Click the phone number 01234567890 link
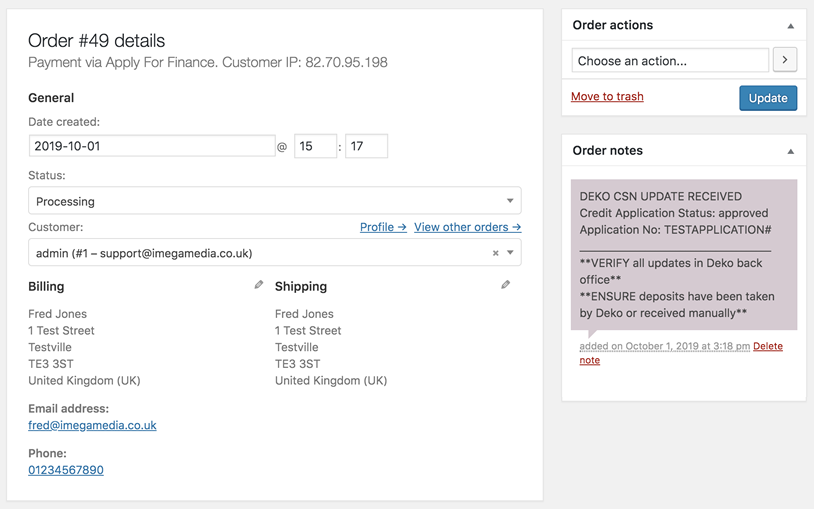 click(66, 470)
